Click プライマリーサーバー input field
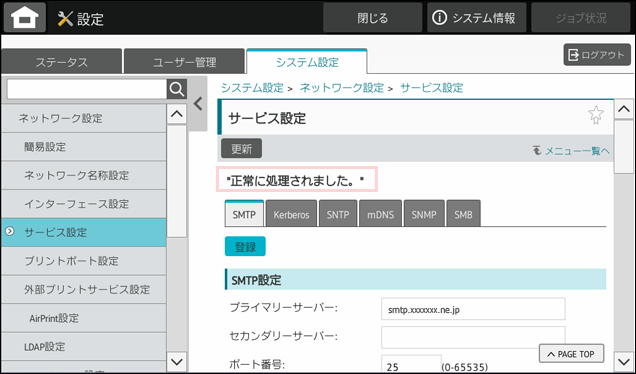The height and width of the screenshot is (374, 636). coord(473,309)
